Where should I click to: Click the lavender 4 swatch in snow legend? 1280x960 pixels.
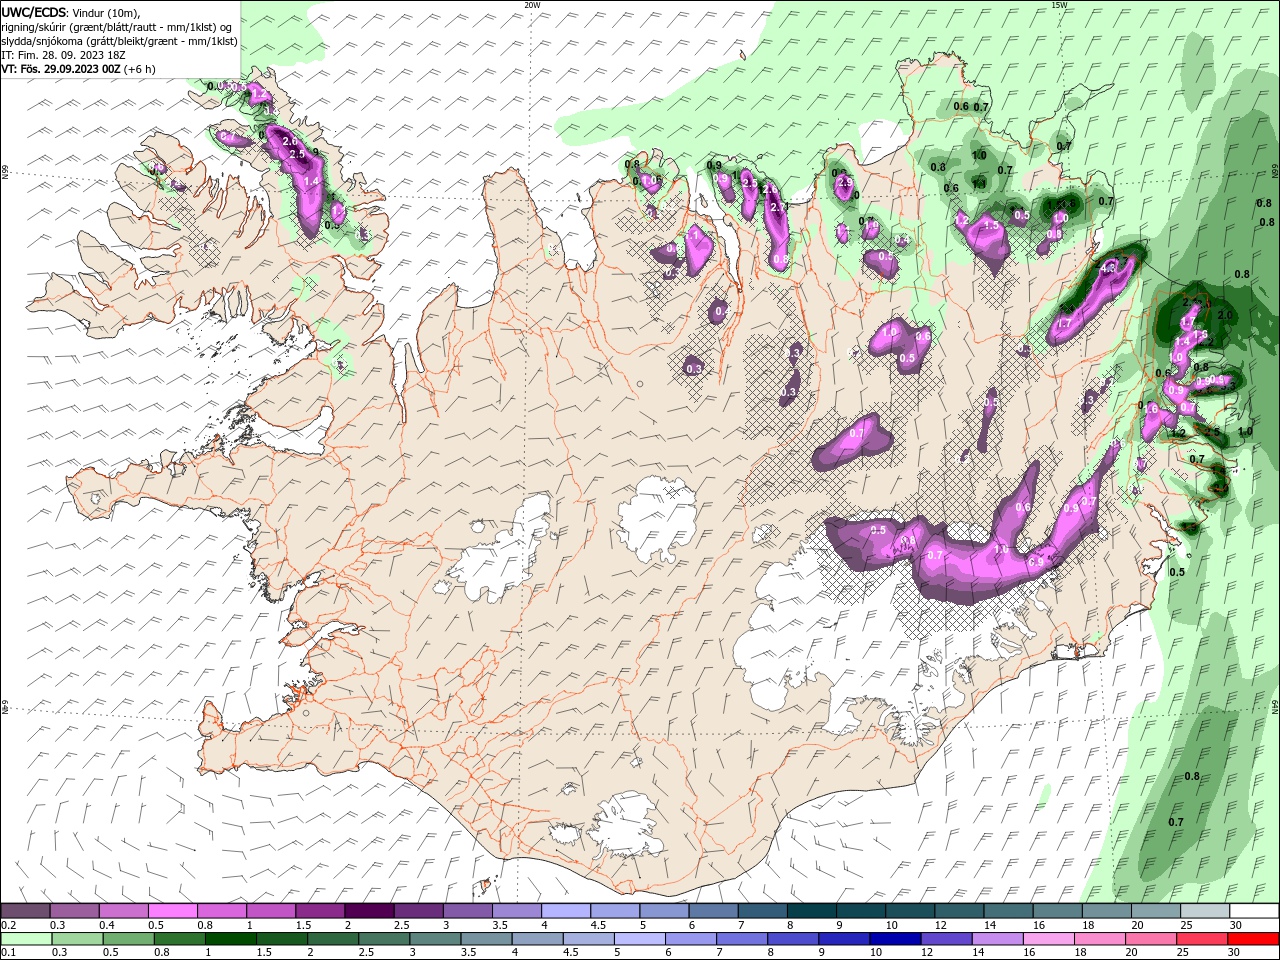coord(566,911)
